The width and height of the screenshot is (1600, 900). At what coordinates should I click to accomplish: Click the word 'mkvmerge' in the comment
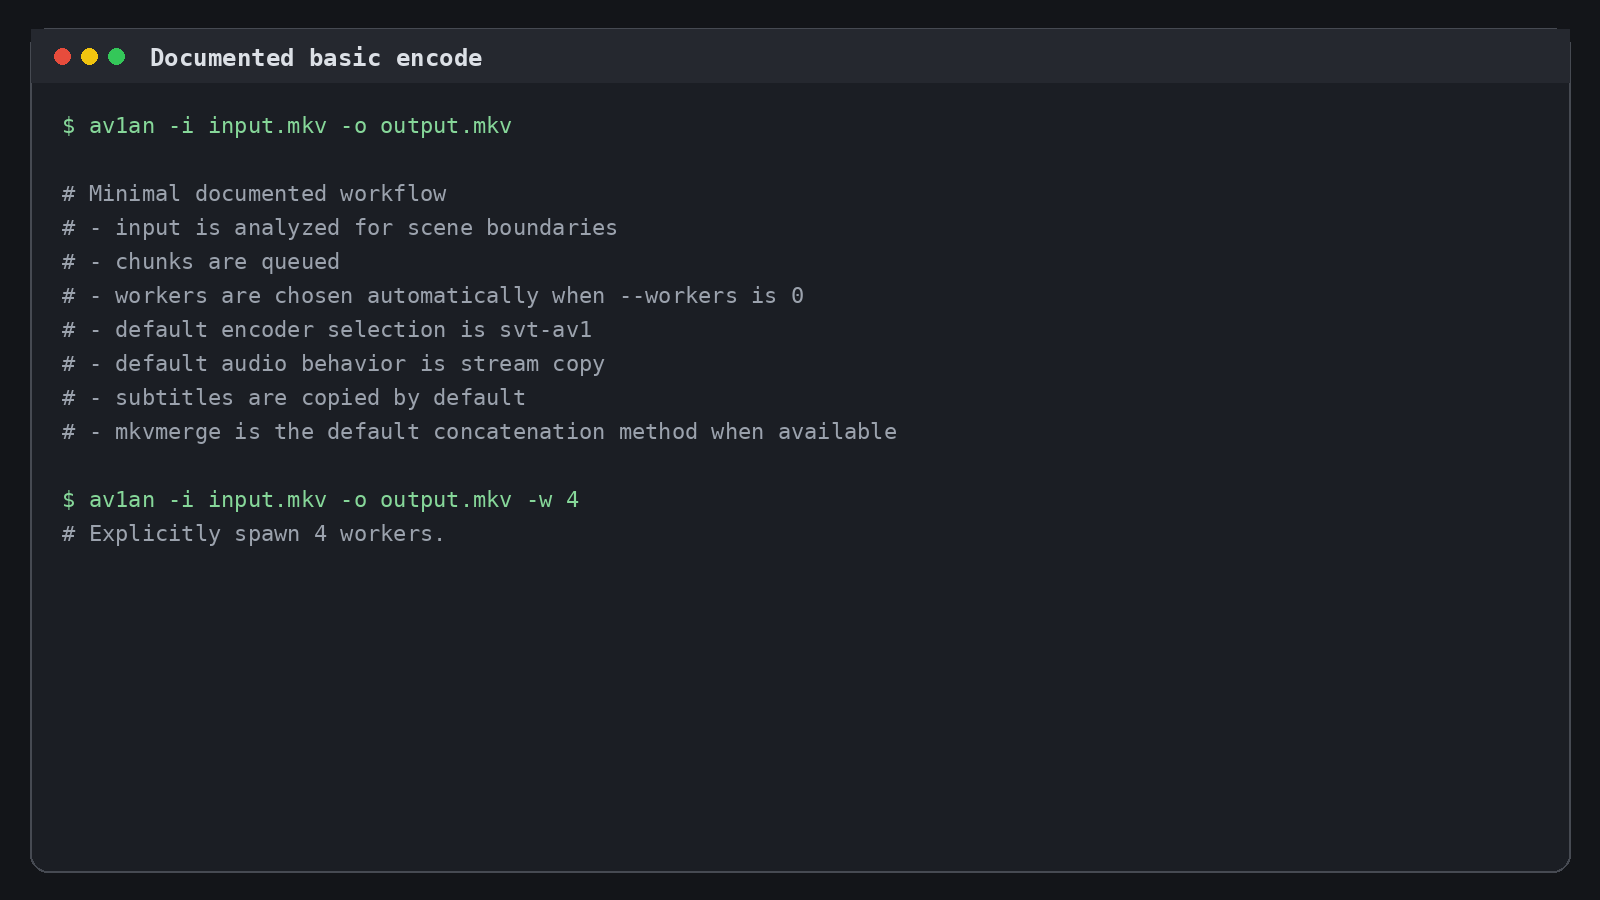click(x=168, y=432)
